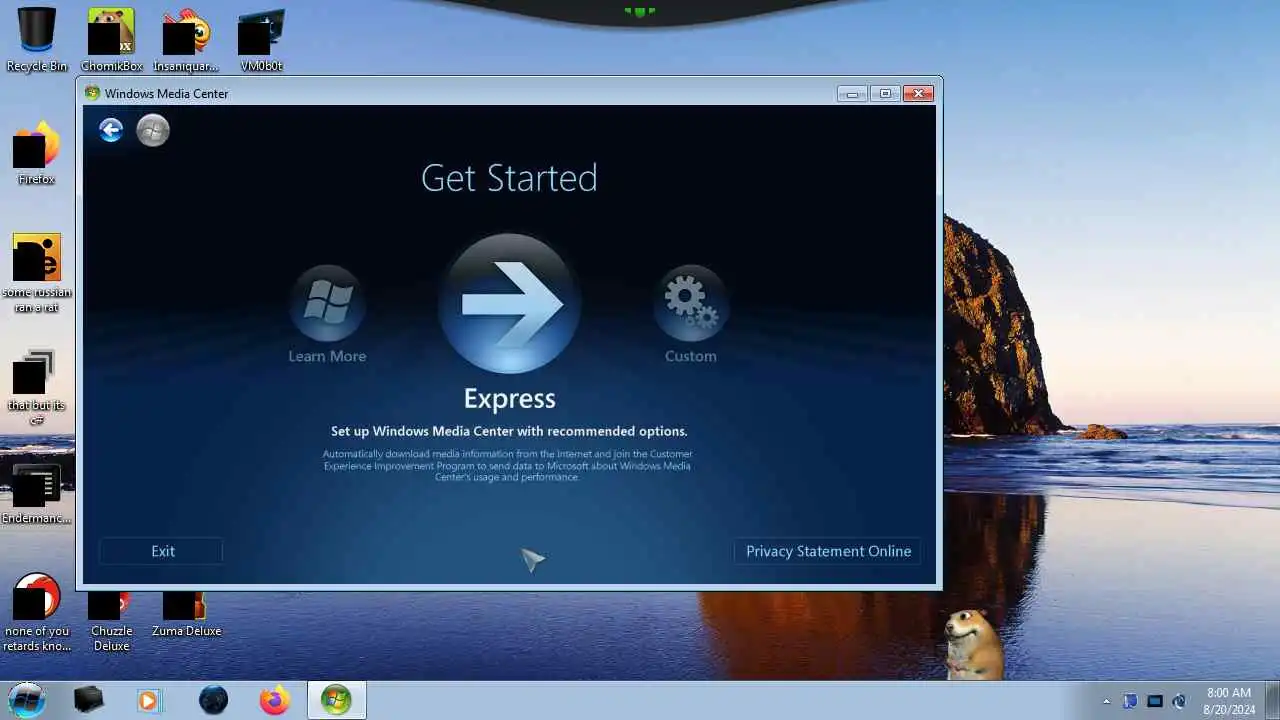The width and height of the screenshot is (1280, 720).
Task: Launch Chuzzle Deluxe from the desktop
Action: pos(112,620)
